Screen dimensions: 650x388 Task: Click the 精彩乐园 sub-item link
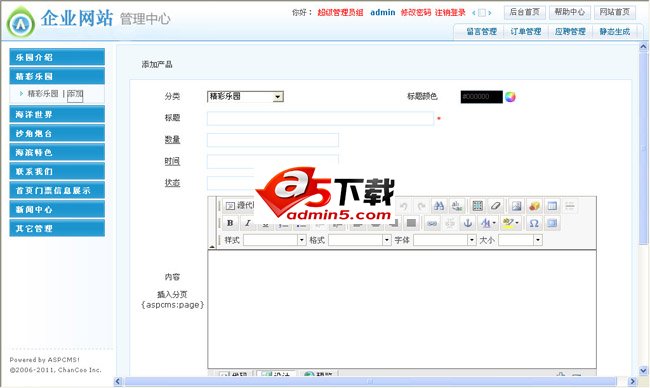(x=43, y=94)
